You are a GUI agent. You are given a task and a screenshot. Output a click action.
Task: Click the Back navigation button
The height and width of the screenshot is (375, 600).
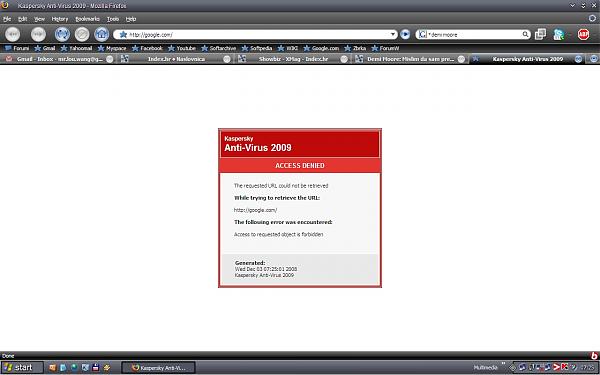pos(13,34)
